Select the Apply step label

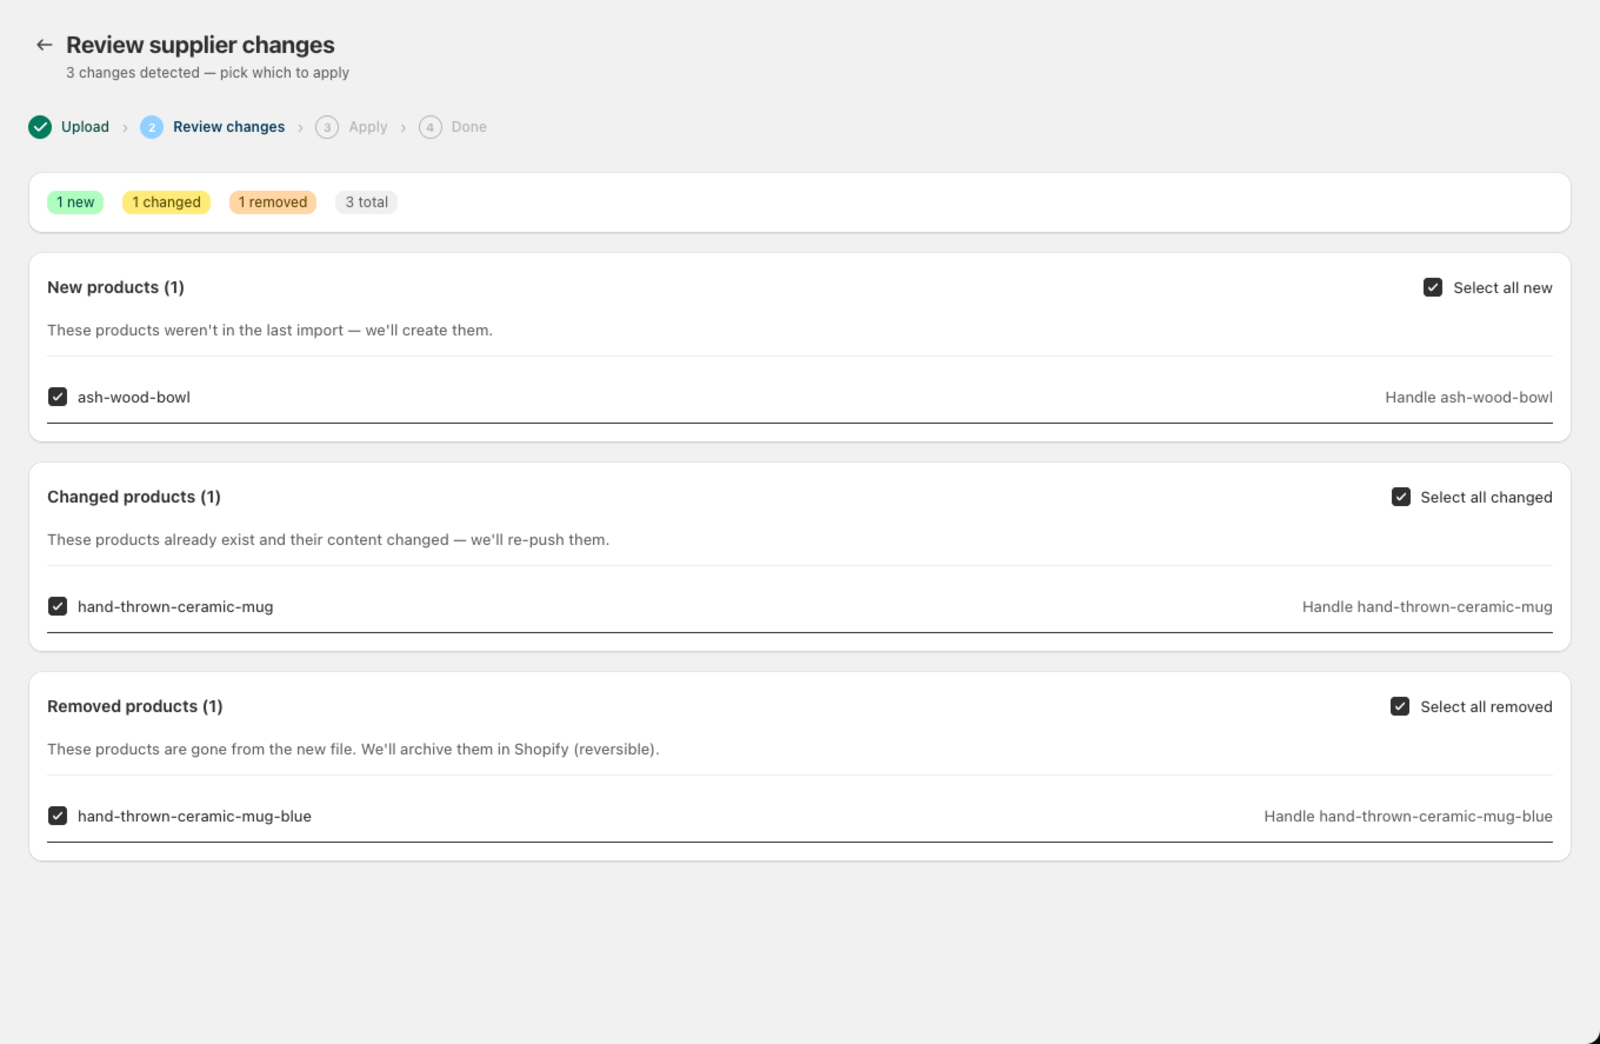click(x=368, y=127)
